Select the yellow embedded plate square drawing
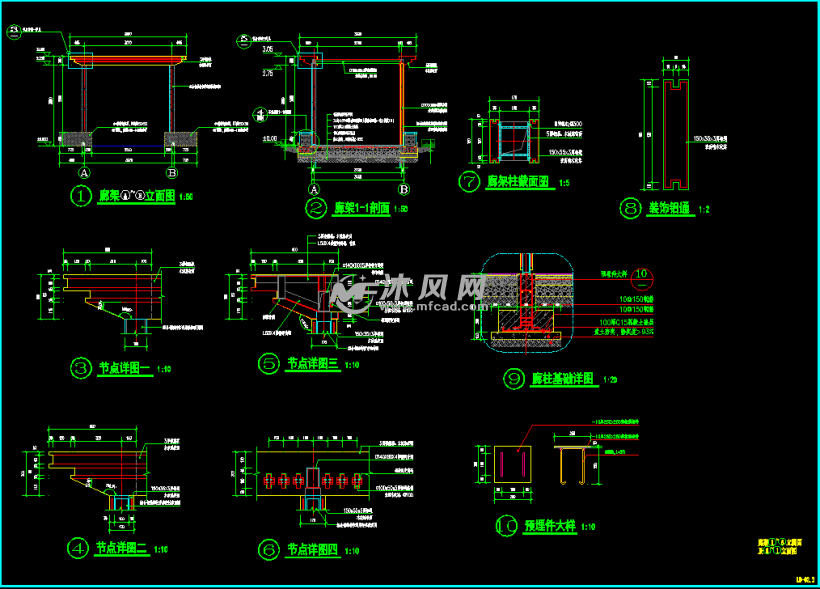The width and height of the screenshot is (820, 589). click(512, 465)
